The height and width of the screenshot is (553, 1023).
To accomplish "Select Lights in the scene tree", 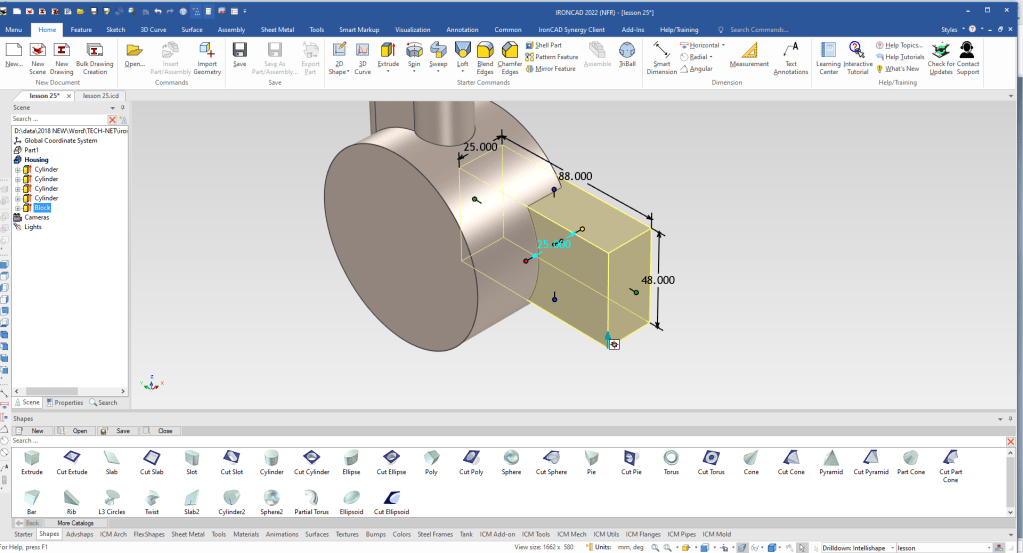I will pyautogui.click(x=33, y=227).
